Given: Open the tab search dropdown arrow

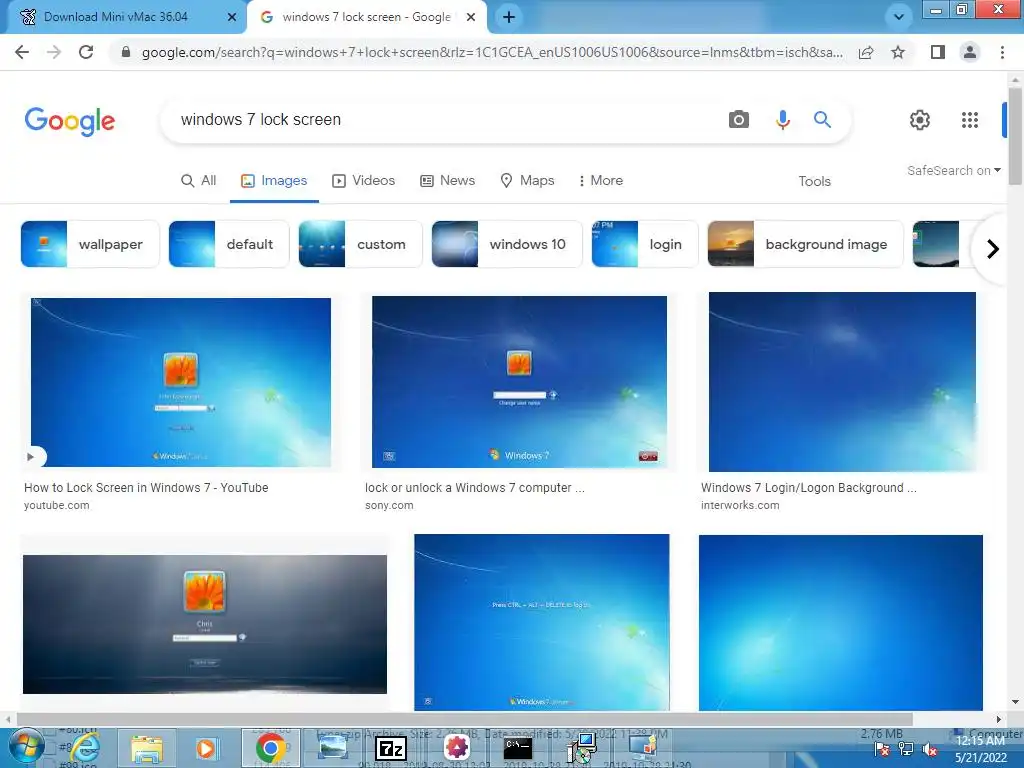Looking at the screenshot, I should click(x=899, y=17).
